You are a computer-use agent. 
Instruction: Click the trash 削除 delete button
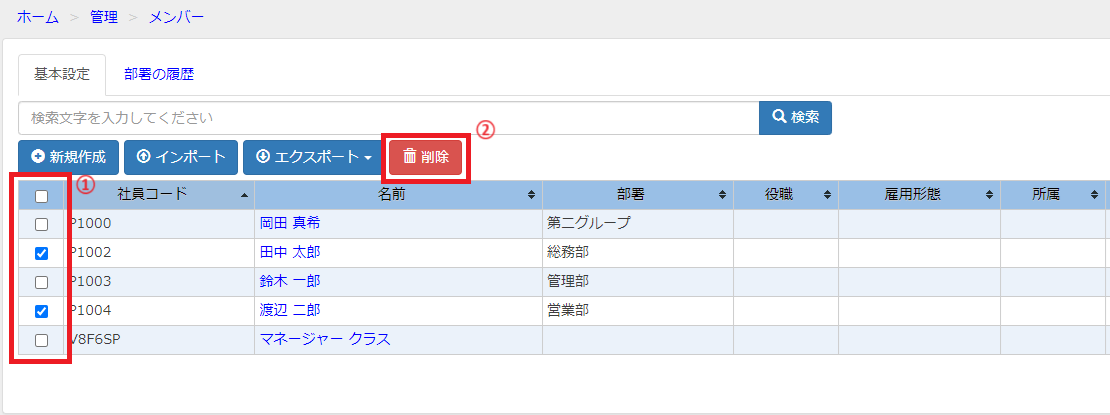425,157
